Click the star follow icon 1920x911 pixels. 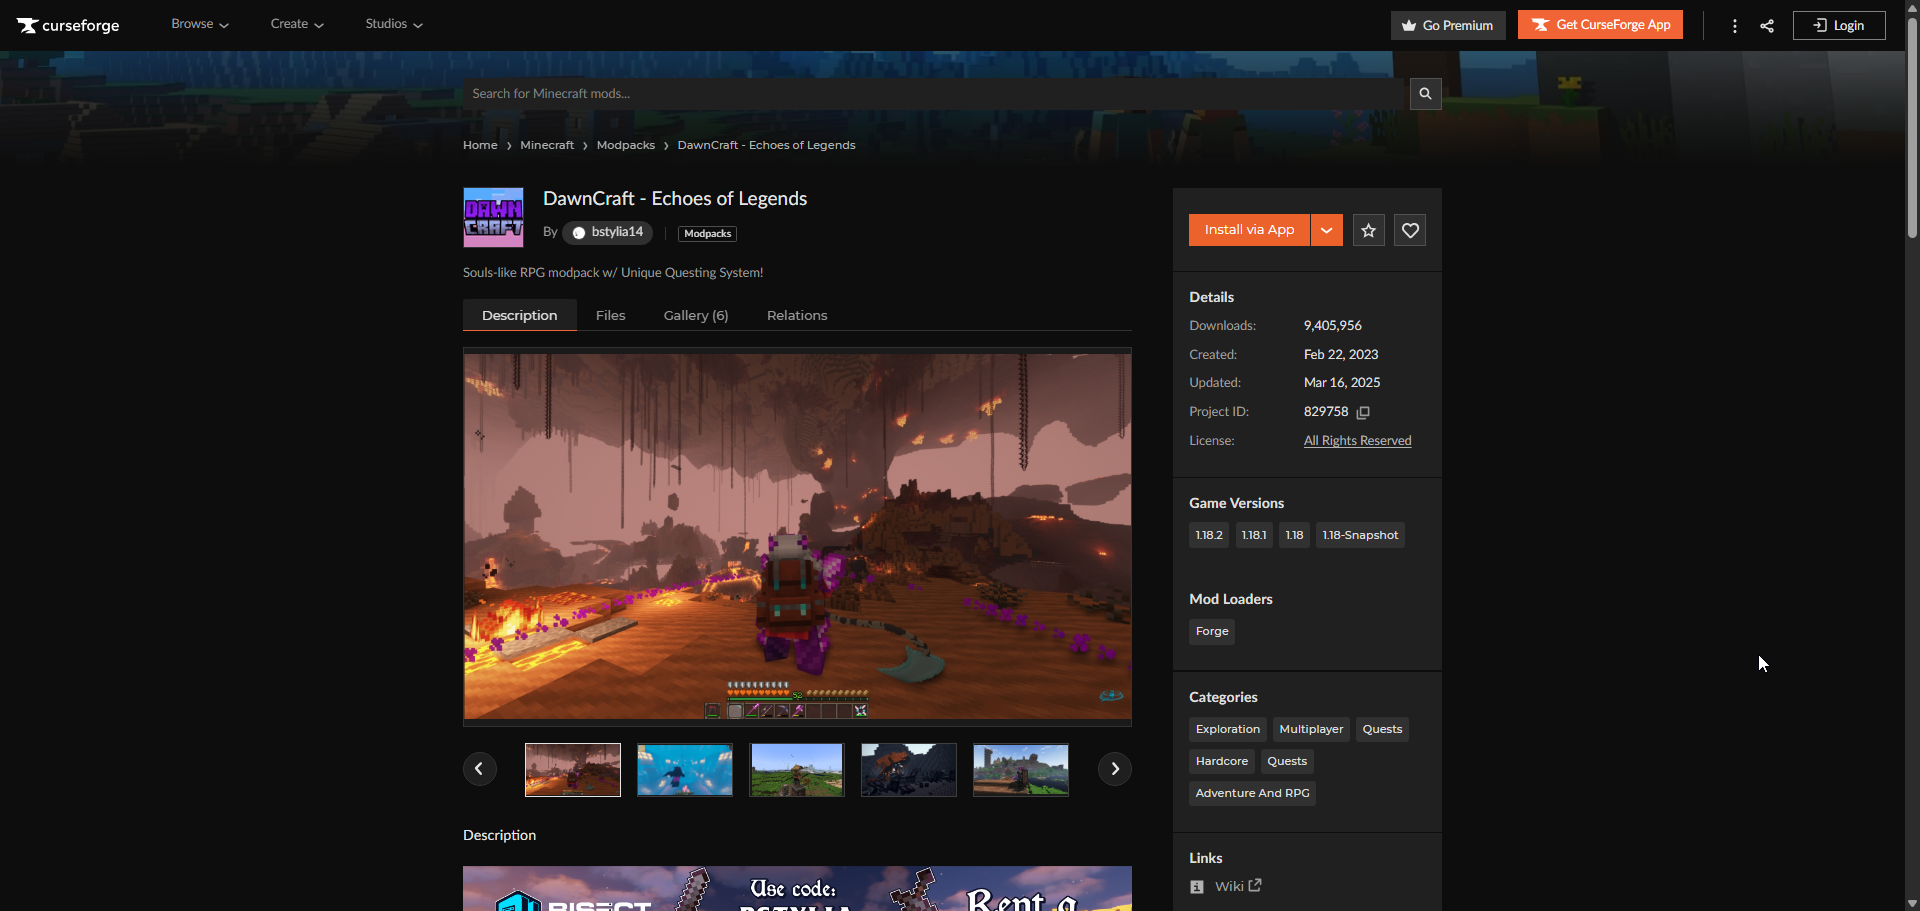(x=1368, y=231)
